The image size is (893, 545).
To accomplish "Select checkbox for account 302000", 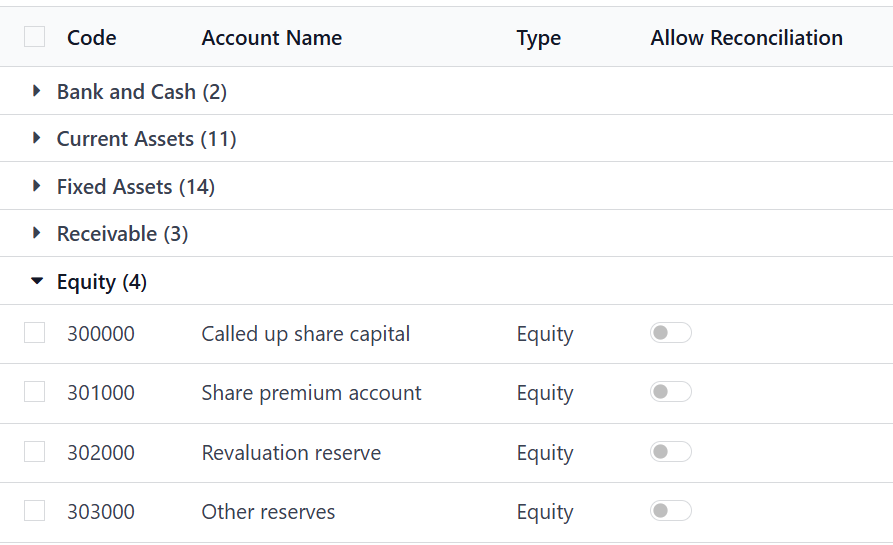I will (x=34, y=452).
